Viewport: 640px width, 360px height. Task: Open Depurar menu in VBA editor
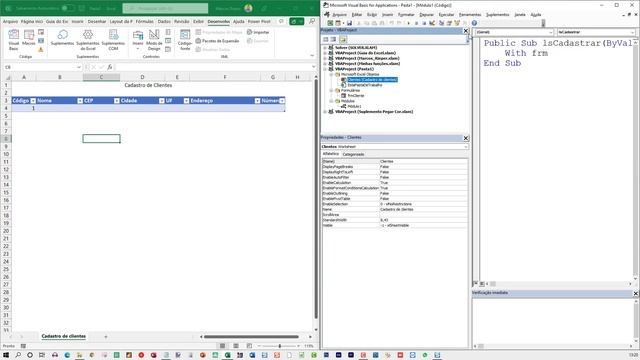pyautogui.click(x=427, y=15)
